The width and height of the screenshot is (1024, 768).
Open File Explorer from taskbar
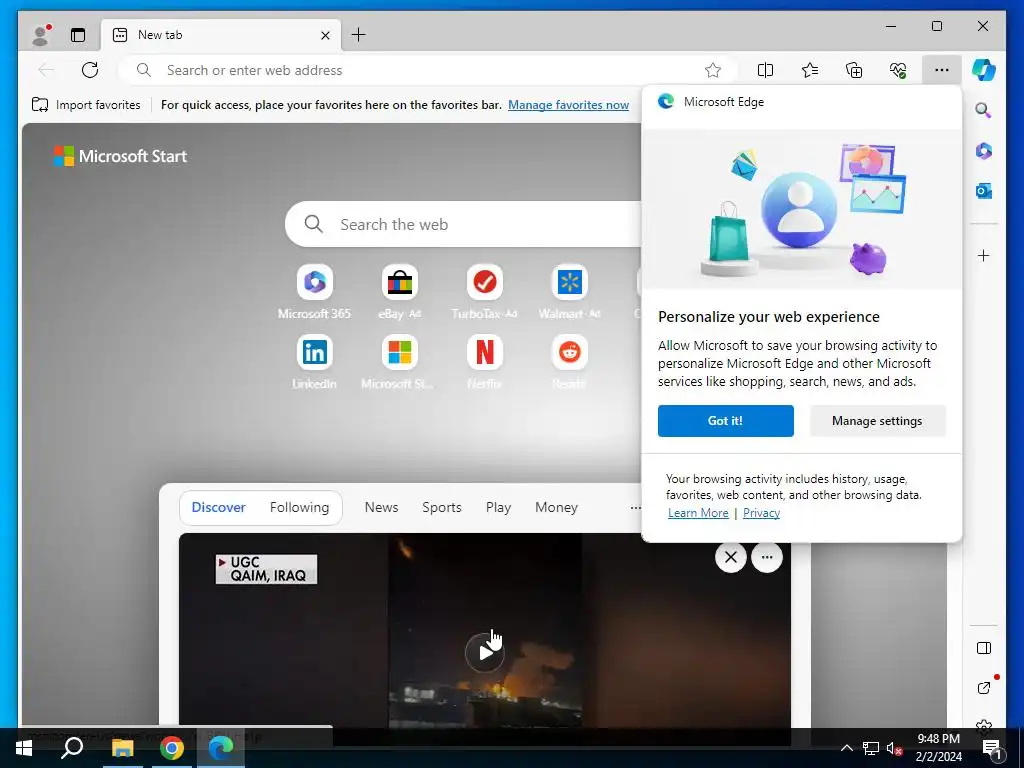click(122, 748)
